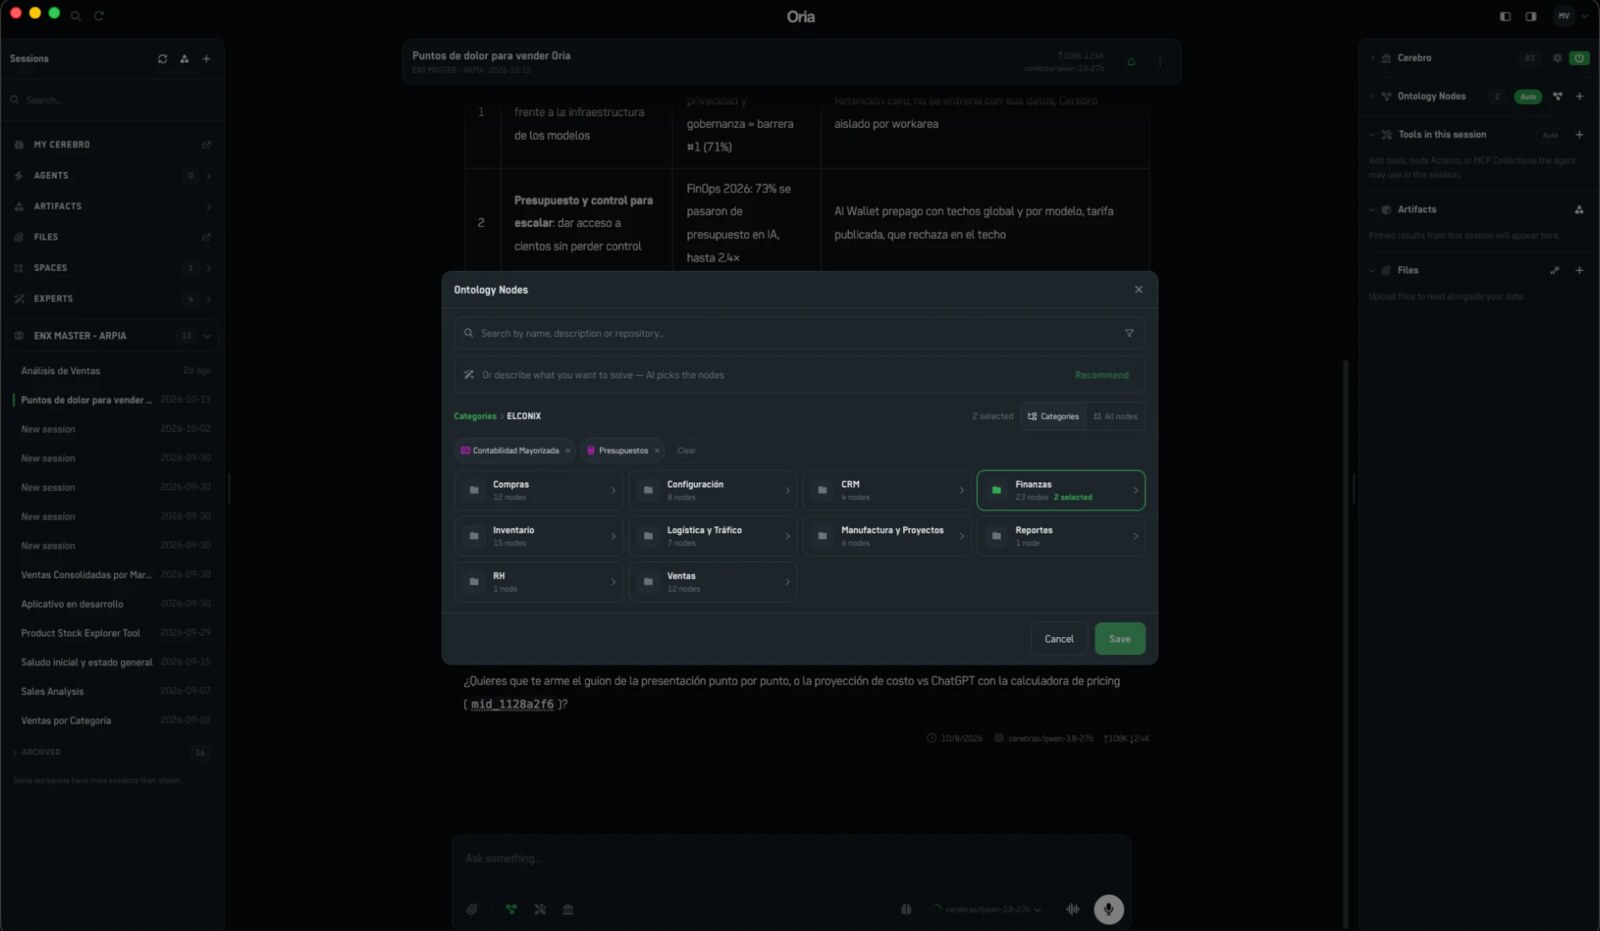Screen dimensions: 1600x931
Task: Open the Experts sidebar item
Action: click(x=112, y=299)
